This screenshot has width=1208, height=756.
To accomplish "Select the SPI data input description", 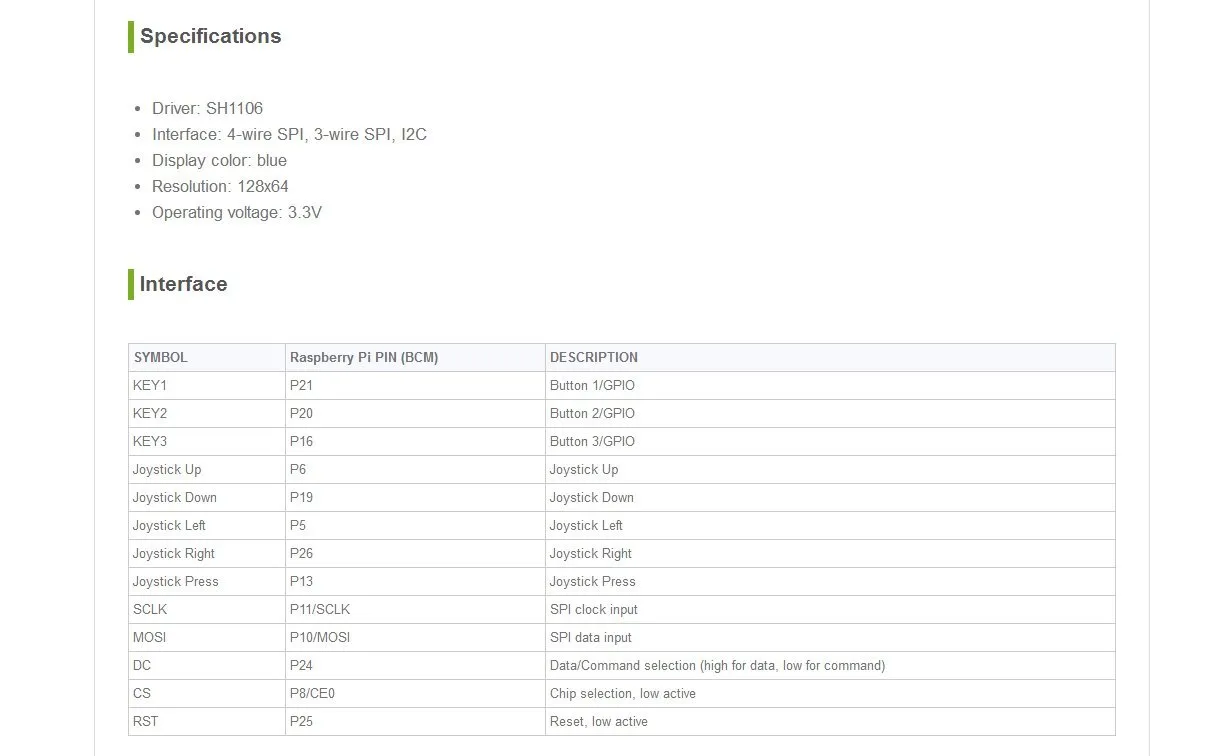I will click(591, 637).
